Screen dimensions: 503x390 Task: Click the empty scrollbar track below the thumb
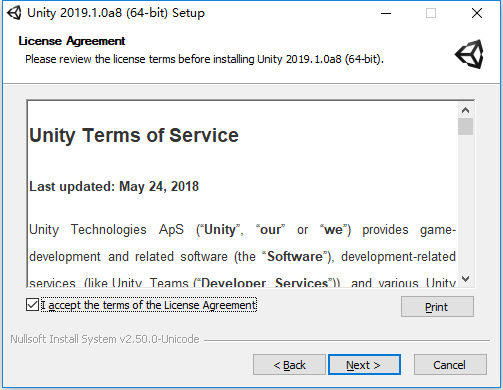point(465,203)
